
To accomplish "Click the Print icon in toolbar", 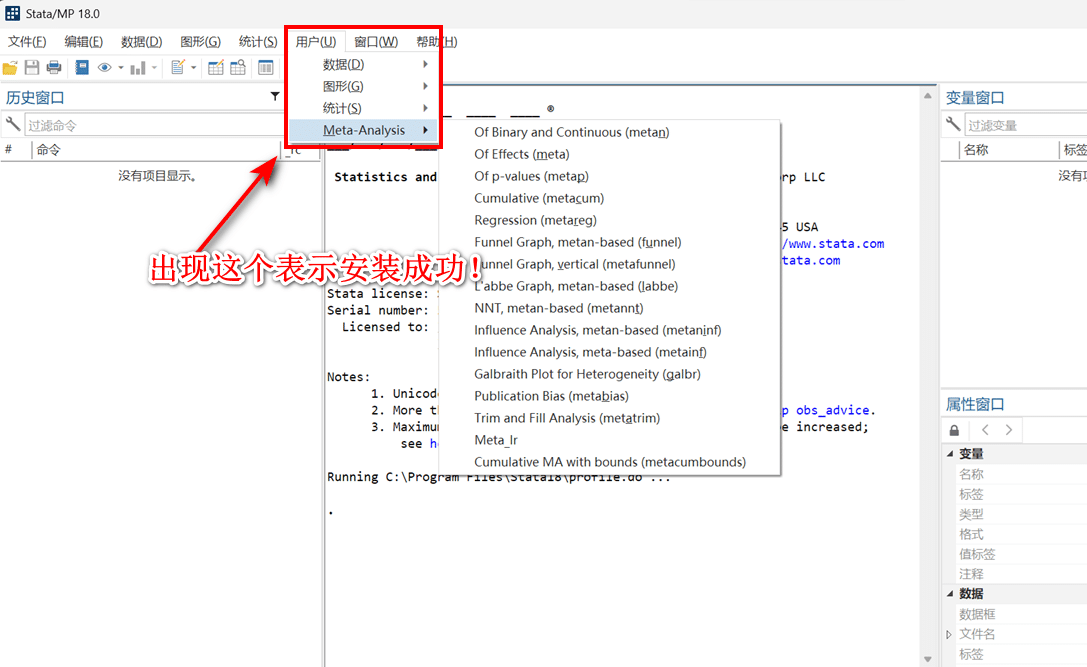I will coord(54,68).
